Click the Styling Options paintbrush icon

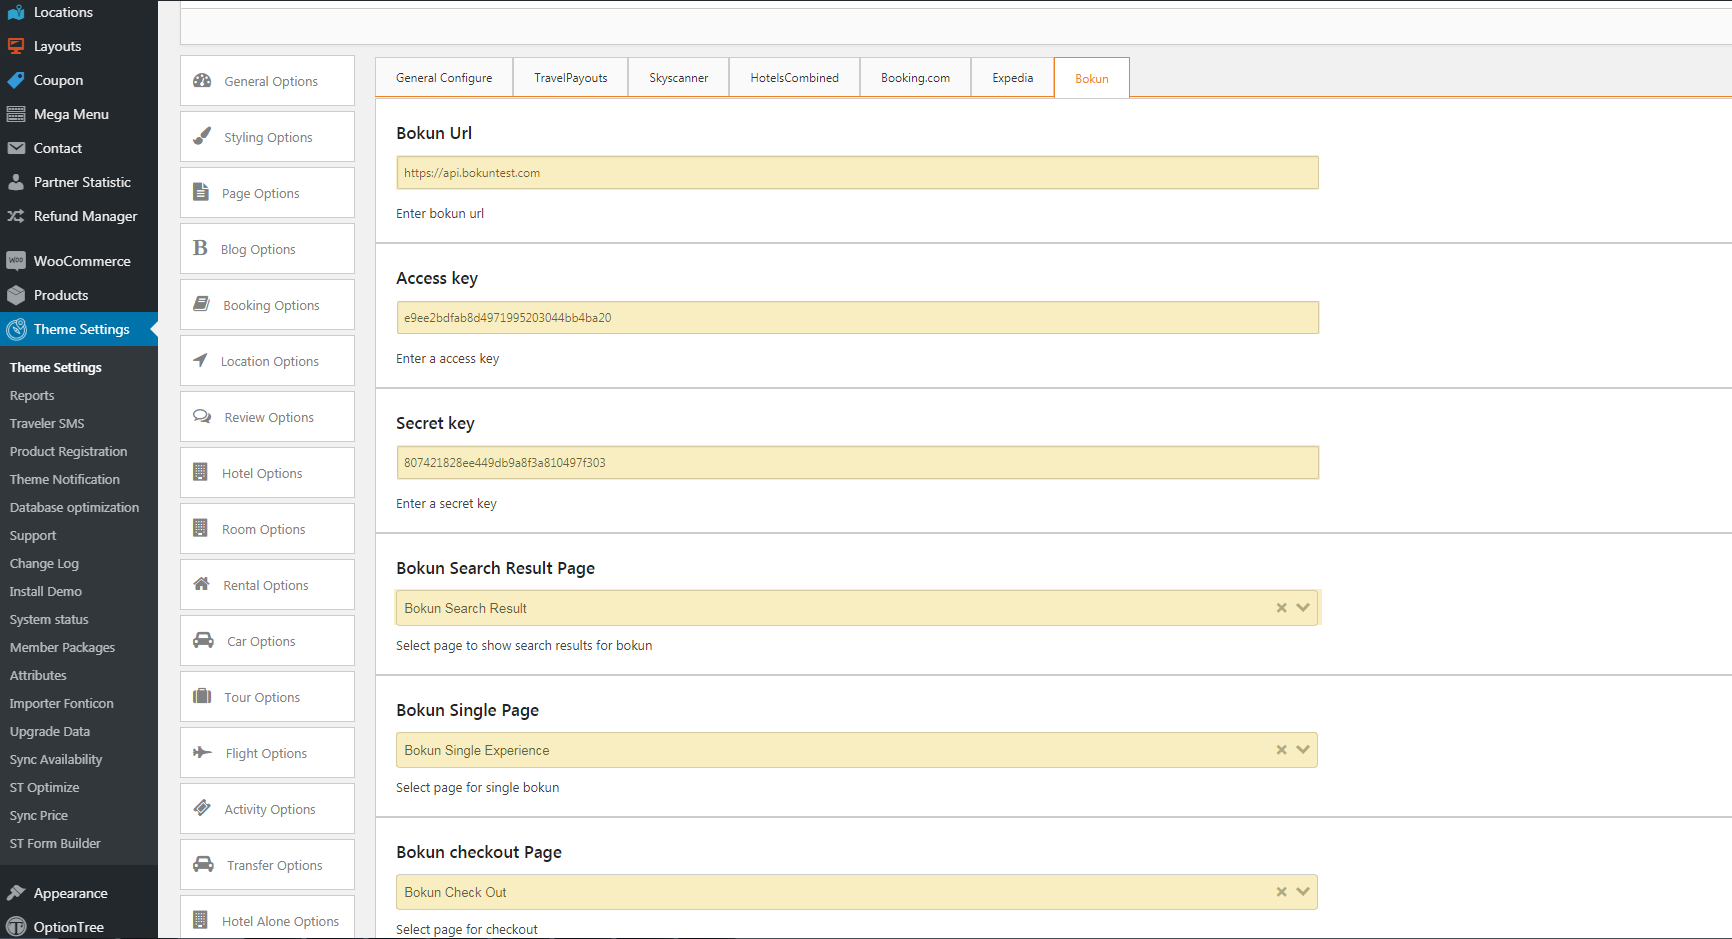tap(202, 136)
